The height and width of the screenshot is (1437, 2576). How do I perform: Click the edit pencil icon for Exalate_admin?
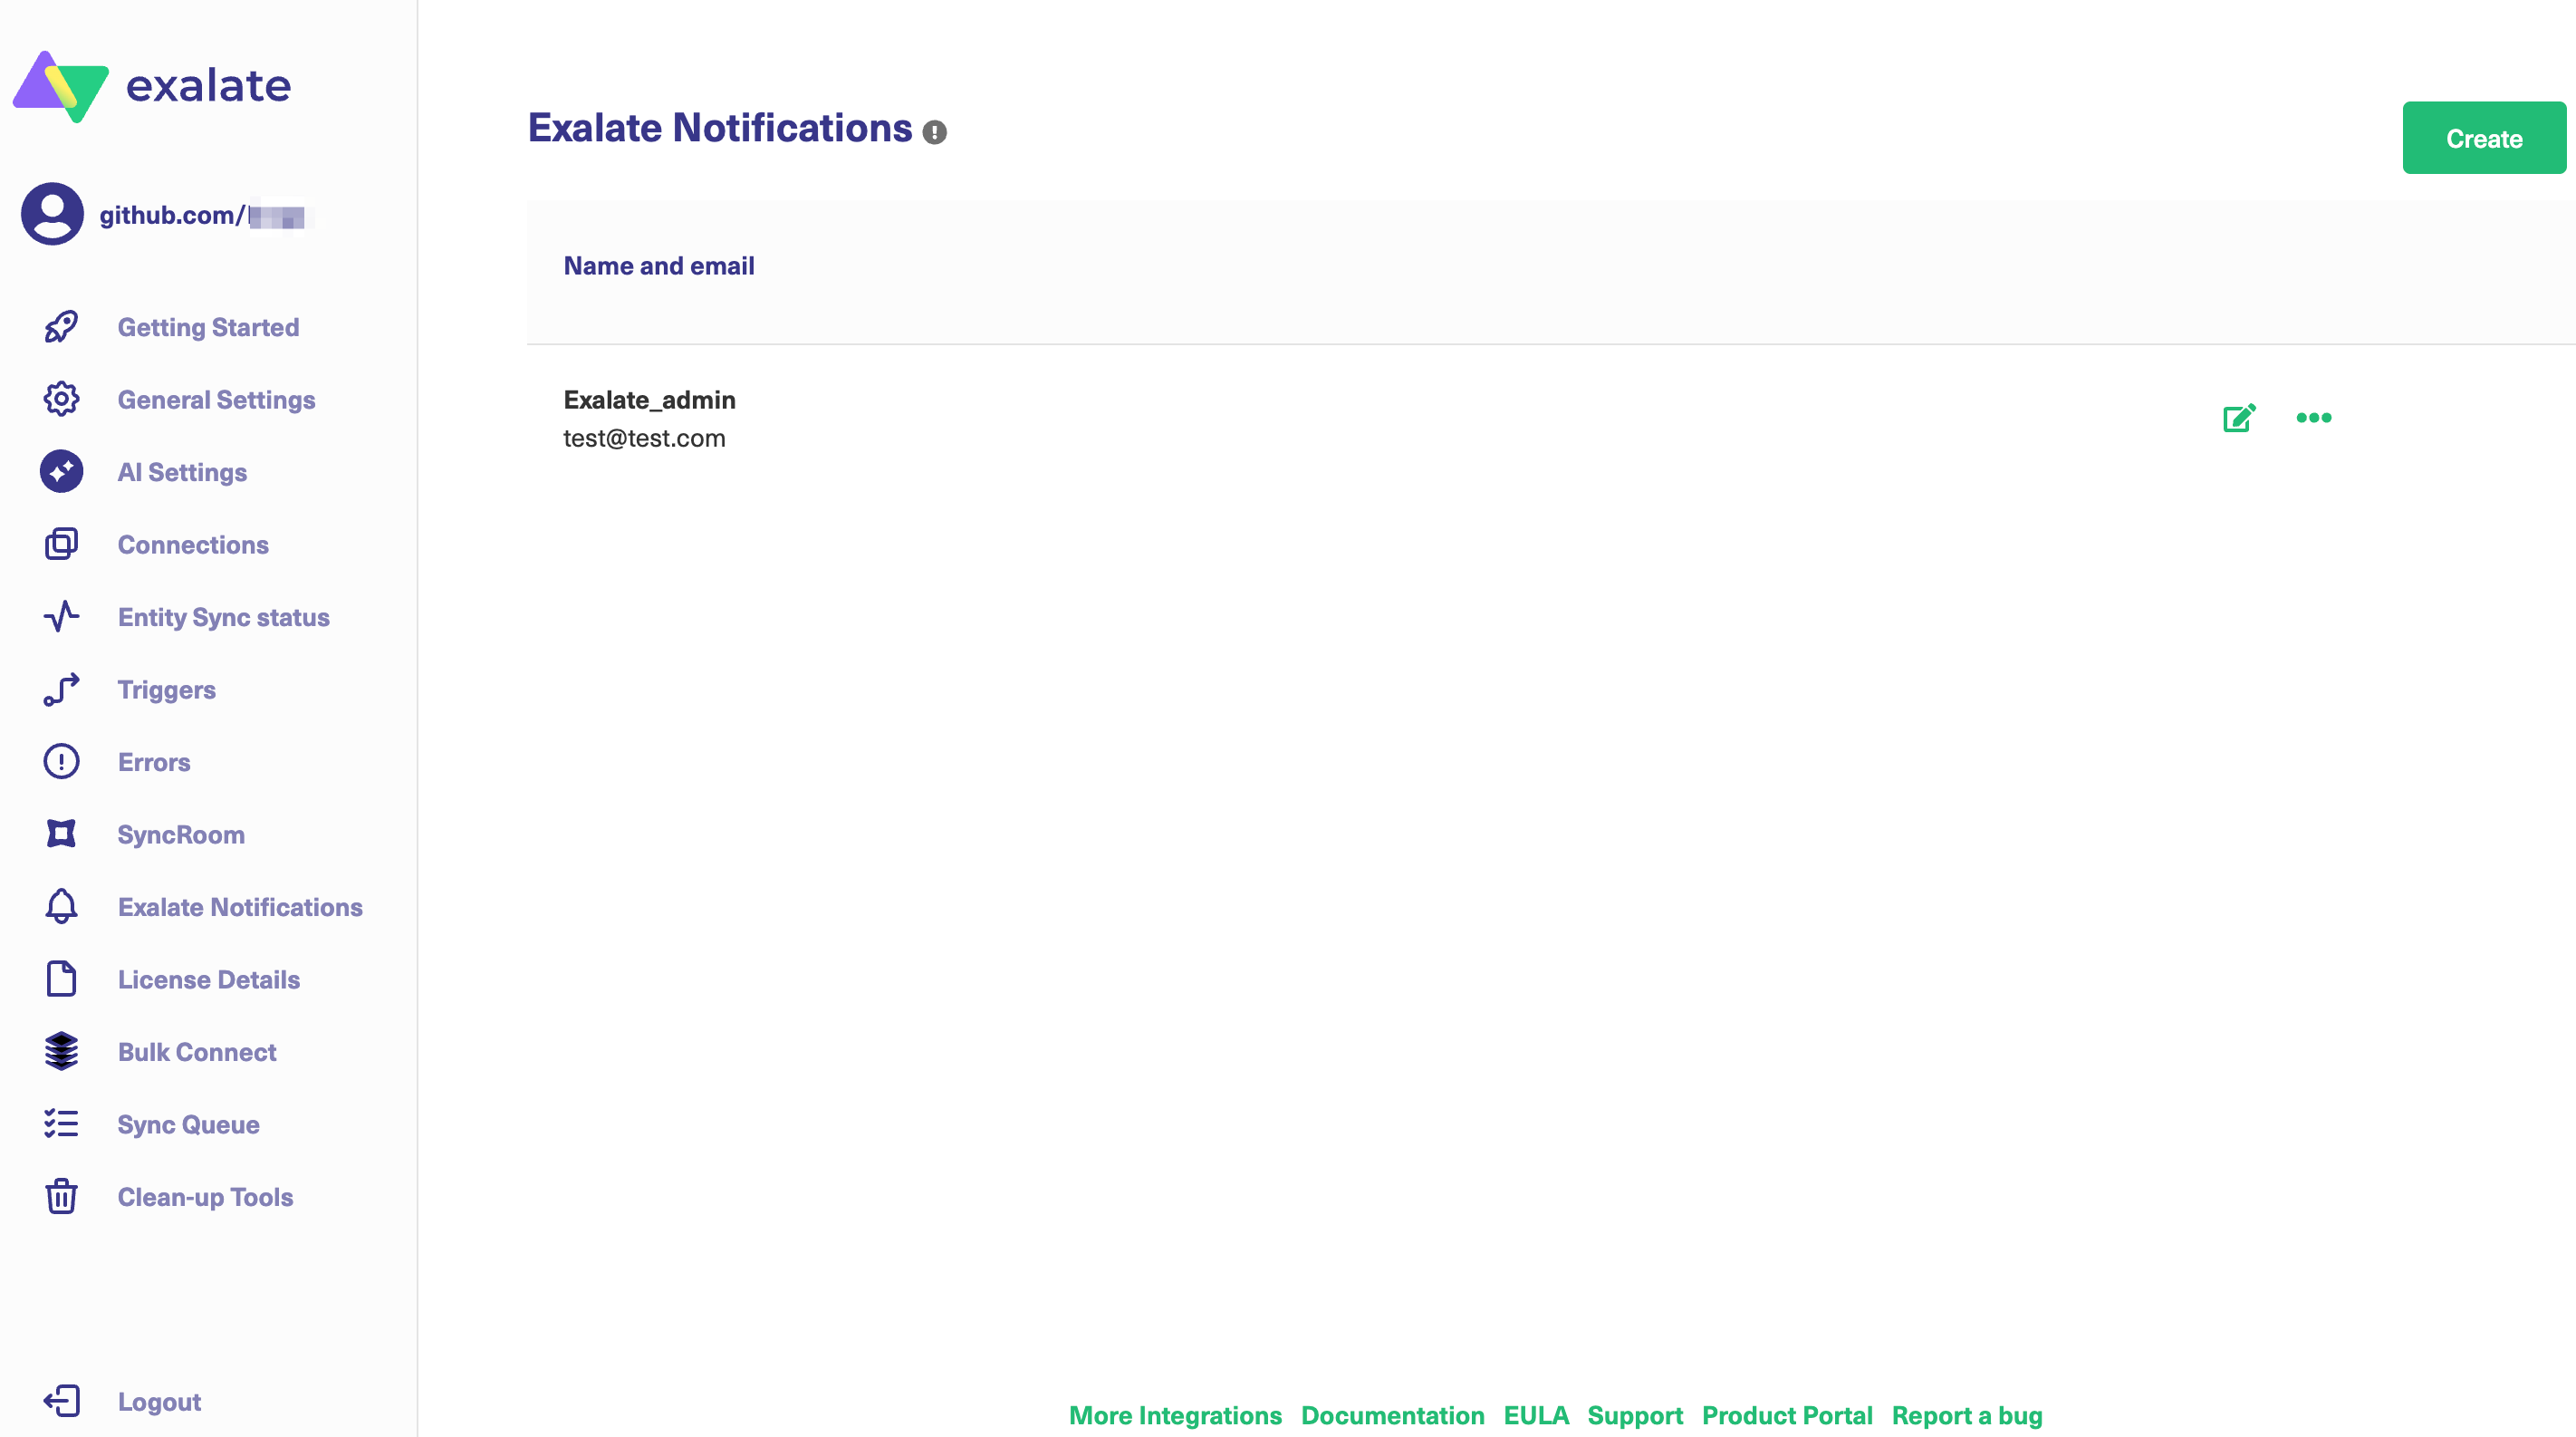[x=2238, y=418]
